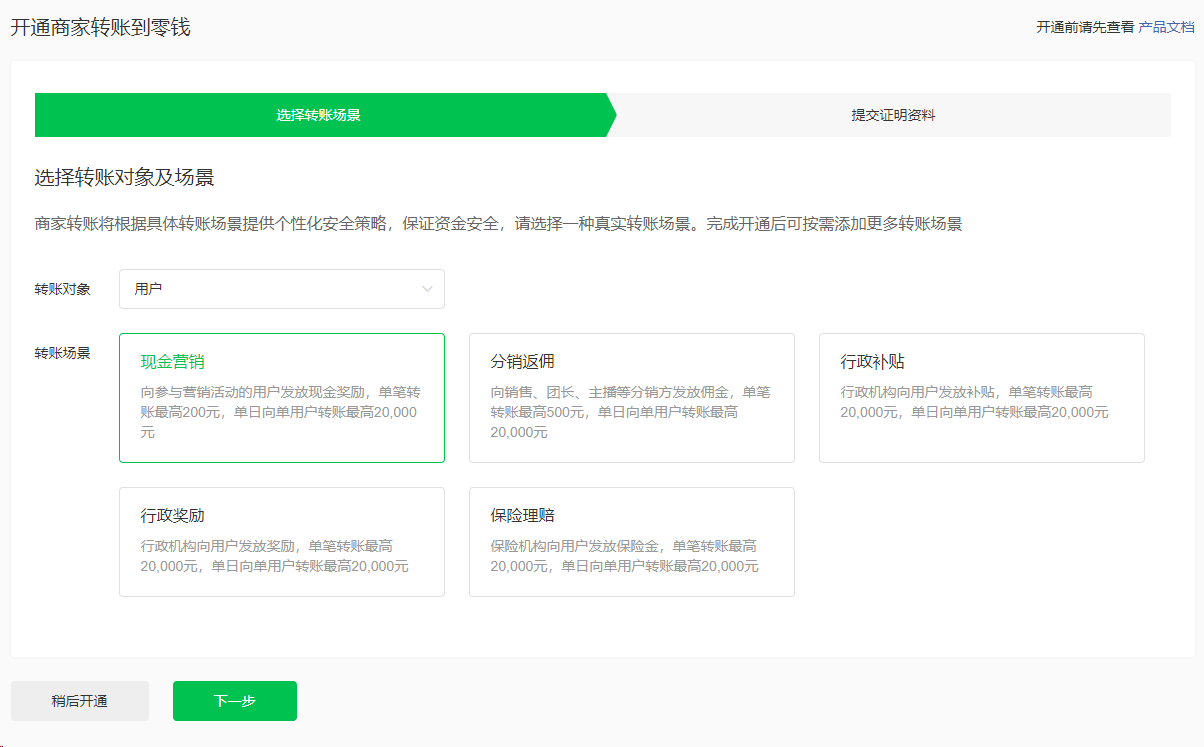Open the 产品文档 link
This screenshot has height=747, width=1204.
point(1167,27)
